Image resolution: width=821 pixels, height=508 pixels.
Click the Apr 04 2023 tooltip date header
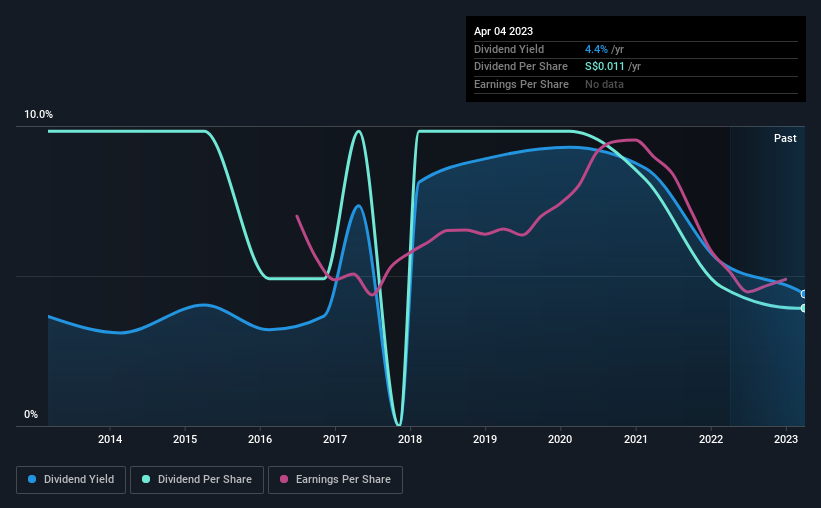pos(504,31)
